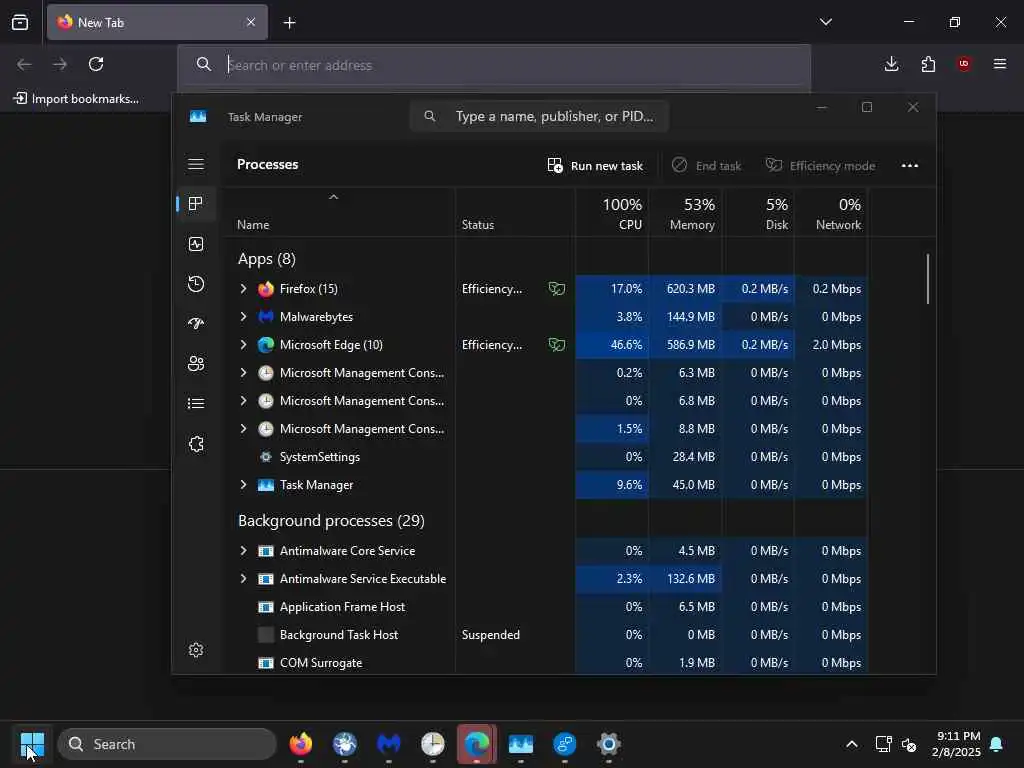
Task: Select the SystemSettings process row
Action: 548,457
